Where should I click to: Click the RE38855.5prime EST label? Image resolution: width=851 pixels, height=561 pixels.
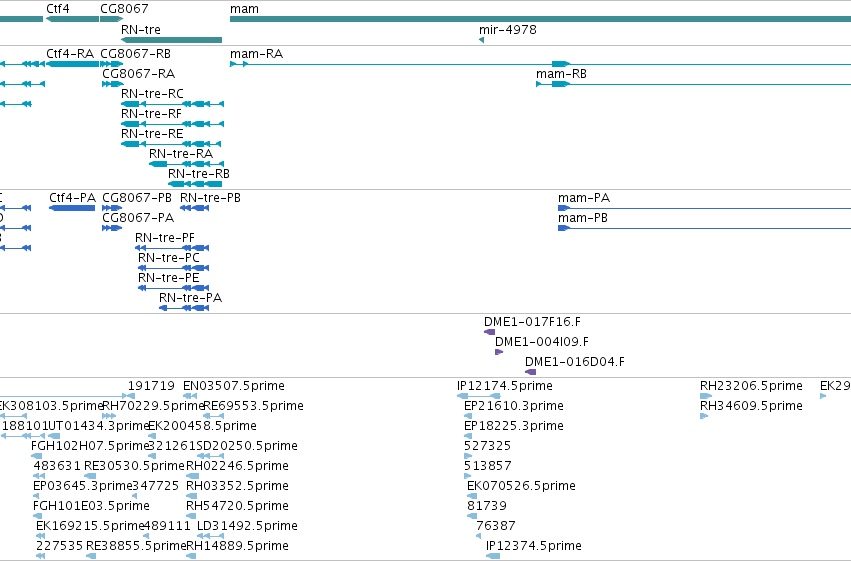point(136,547)
